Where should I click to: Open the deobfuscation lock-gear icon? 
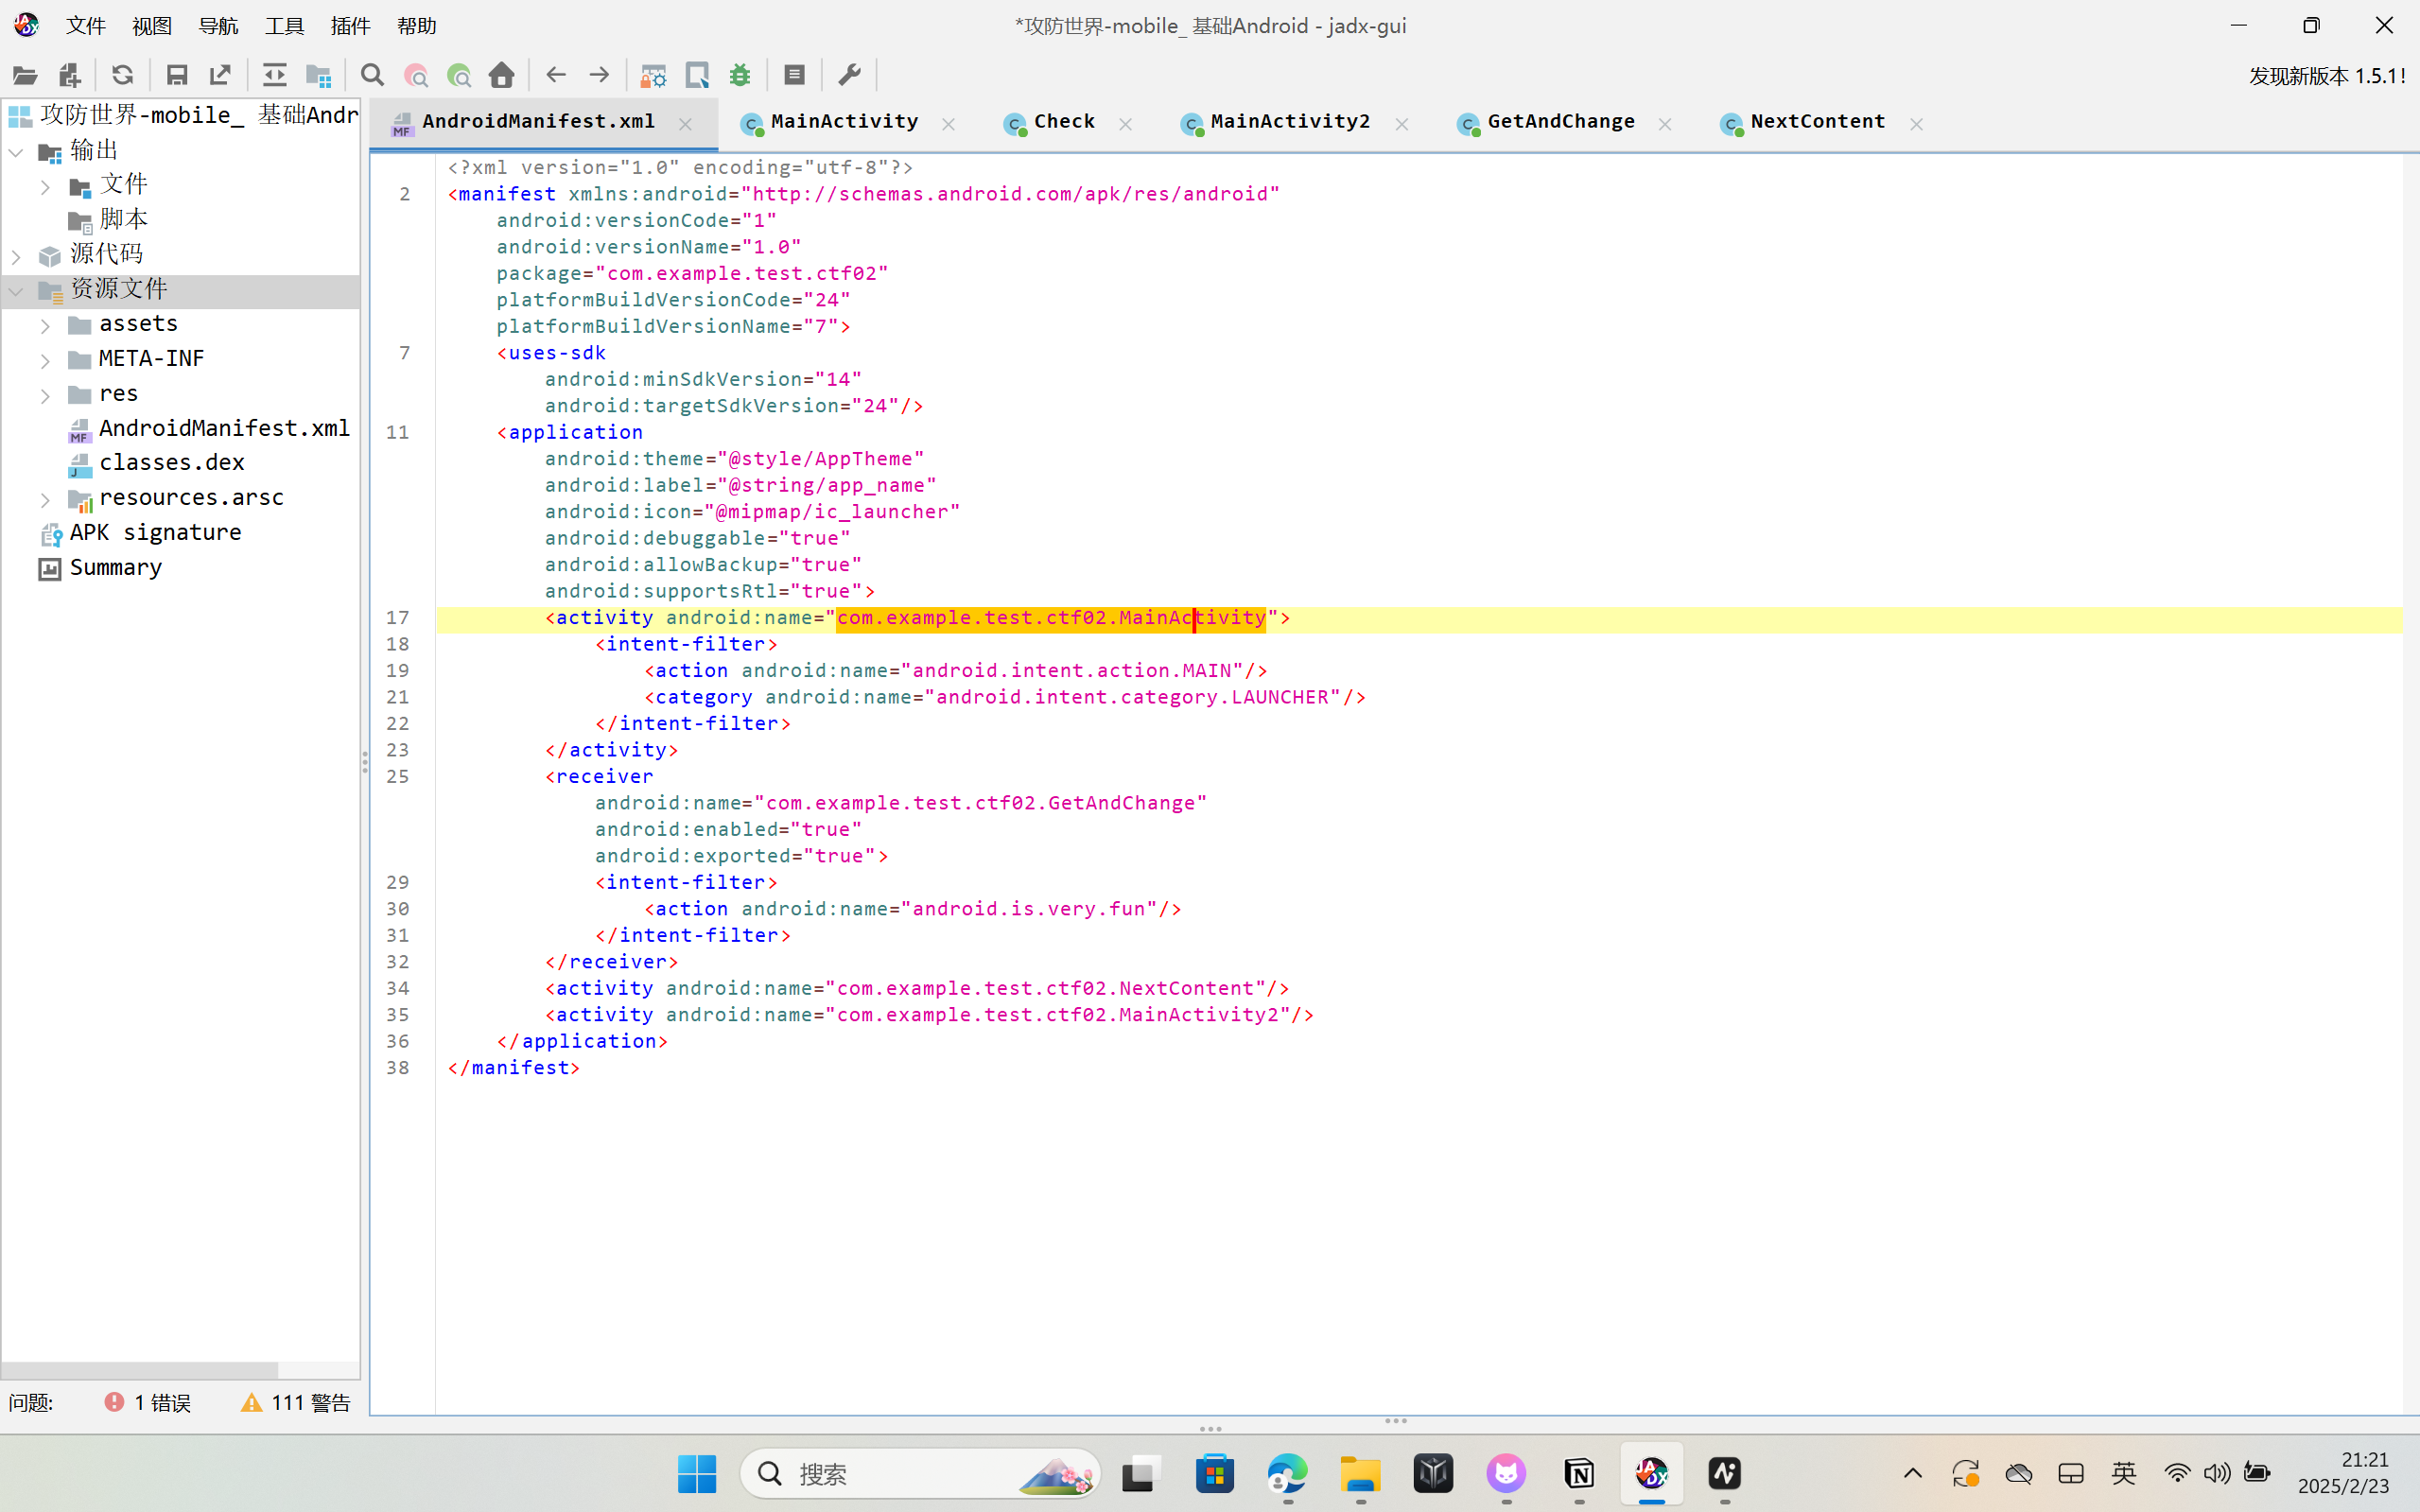653,75
